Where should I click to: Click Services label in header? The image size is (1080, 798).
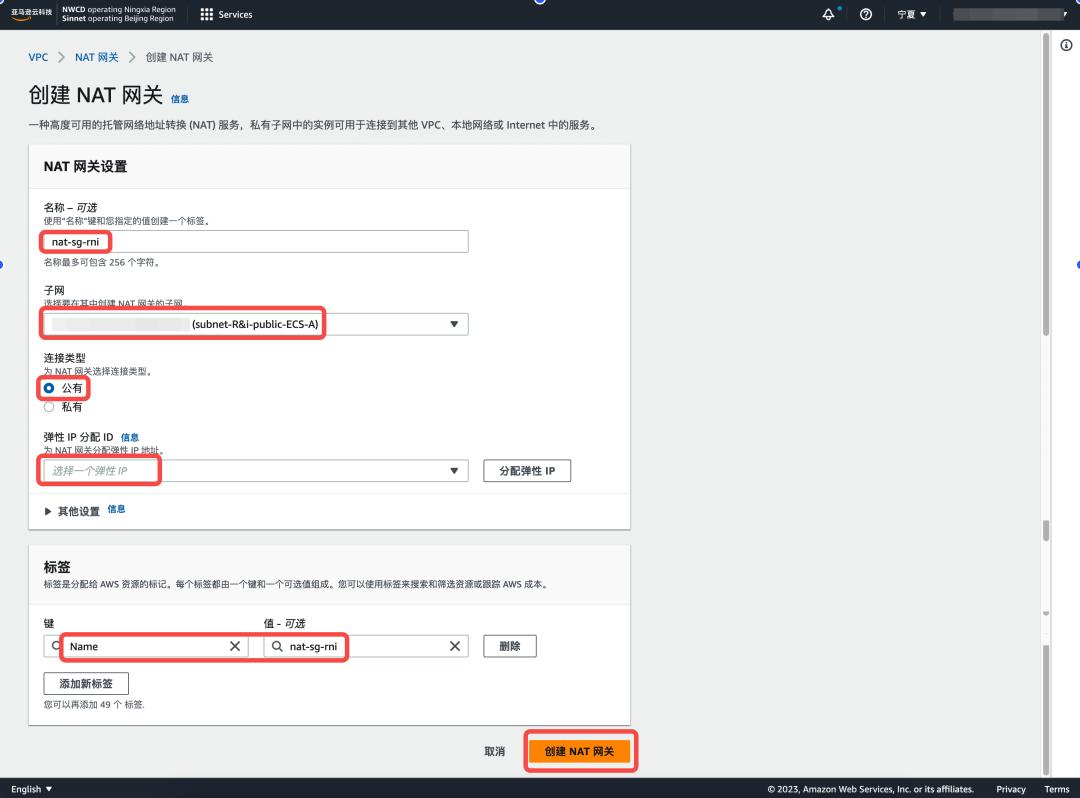tap(236, 14)
